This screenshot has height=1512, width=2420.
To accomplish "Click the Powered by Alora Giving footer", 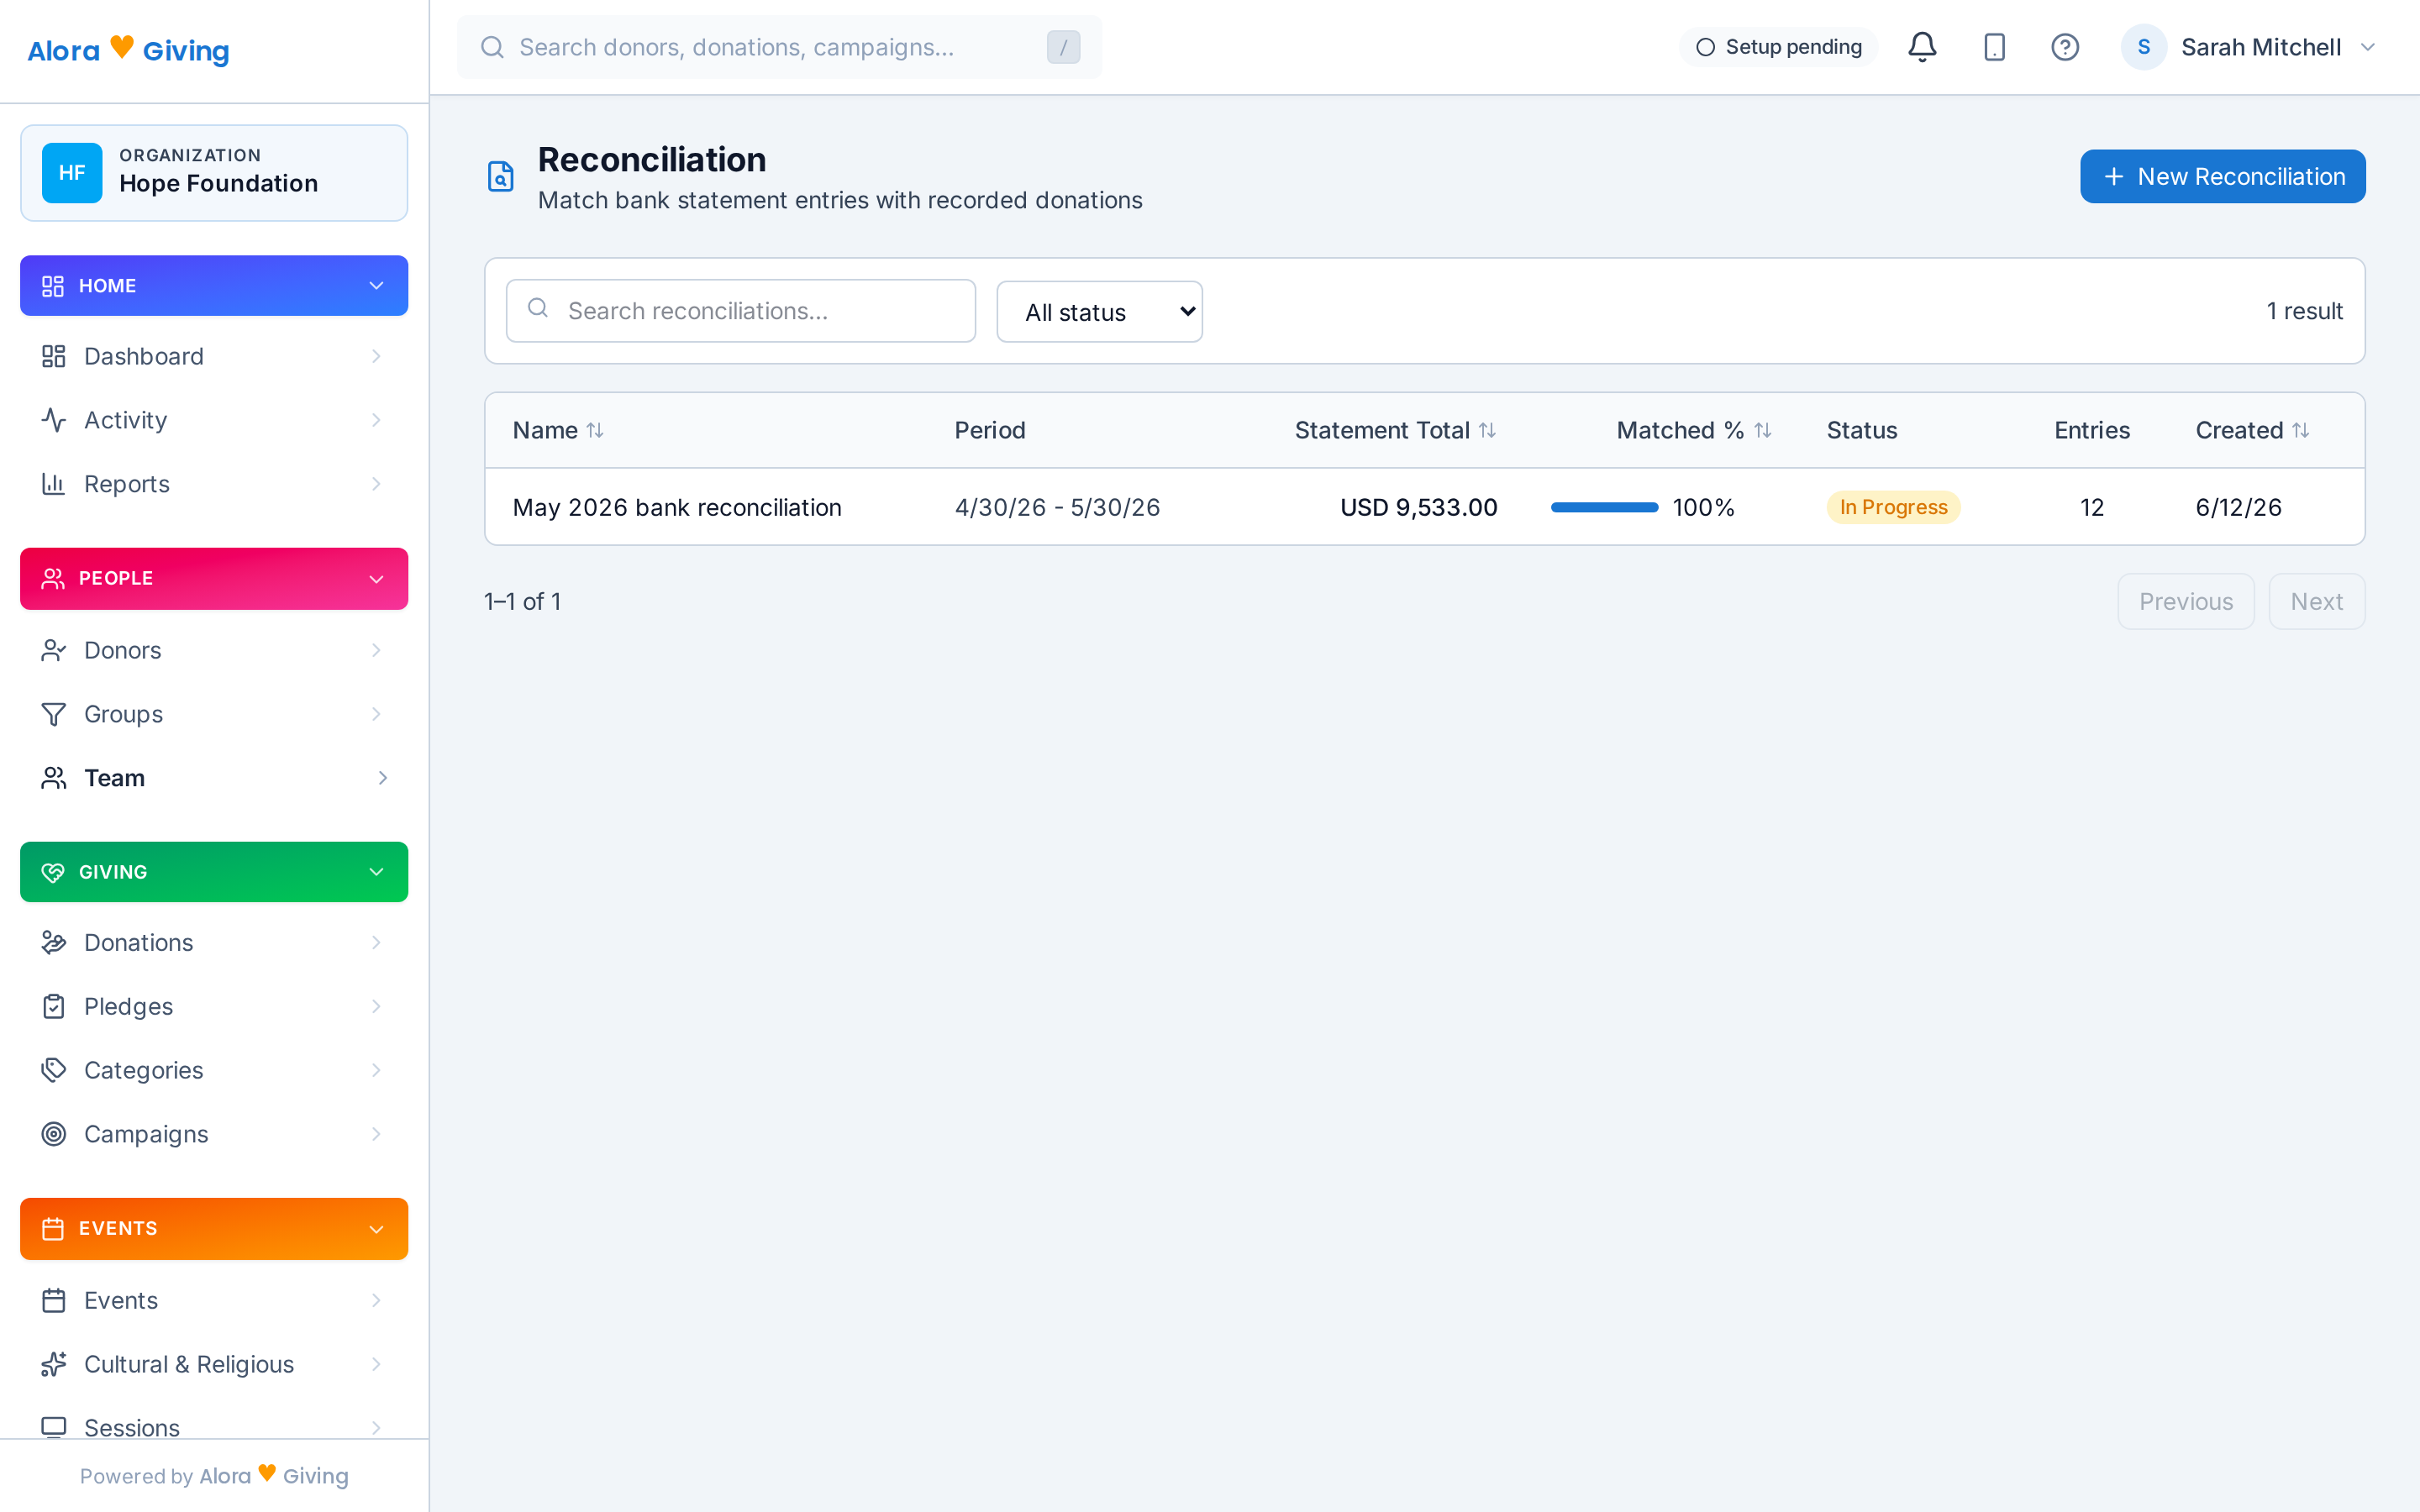I will point(214,1475).
